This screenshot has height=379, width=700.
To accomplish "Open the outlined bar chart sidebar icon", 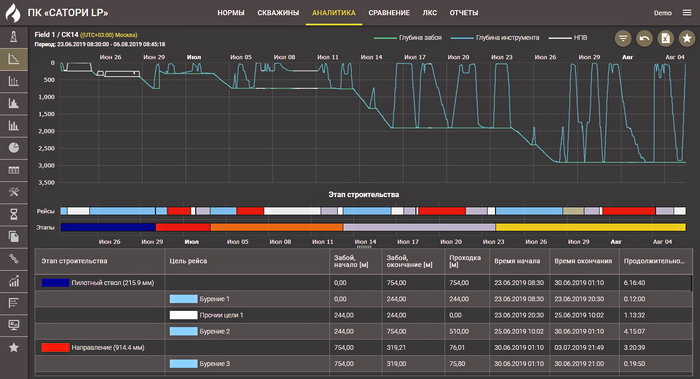I will pyautogui.click(x=14, y=81).
